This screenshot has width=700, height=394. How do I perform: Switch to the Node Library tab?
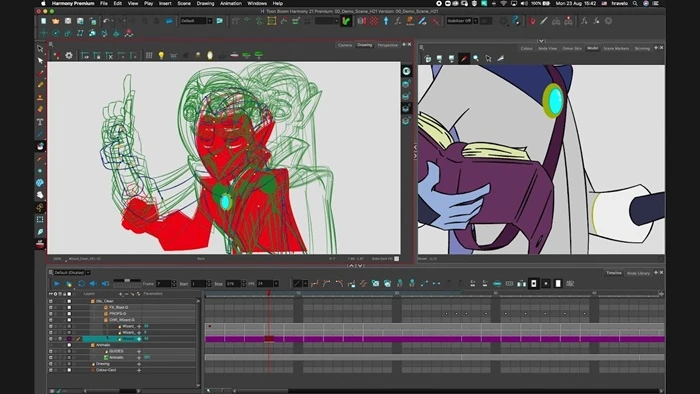(x=638, y=273)
